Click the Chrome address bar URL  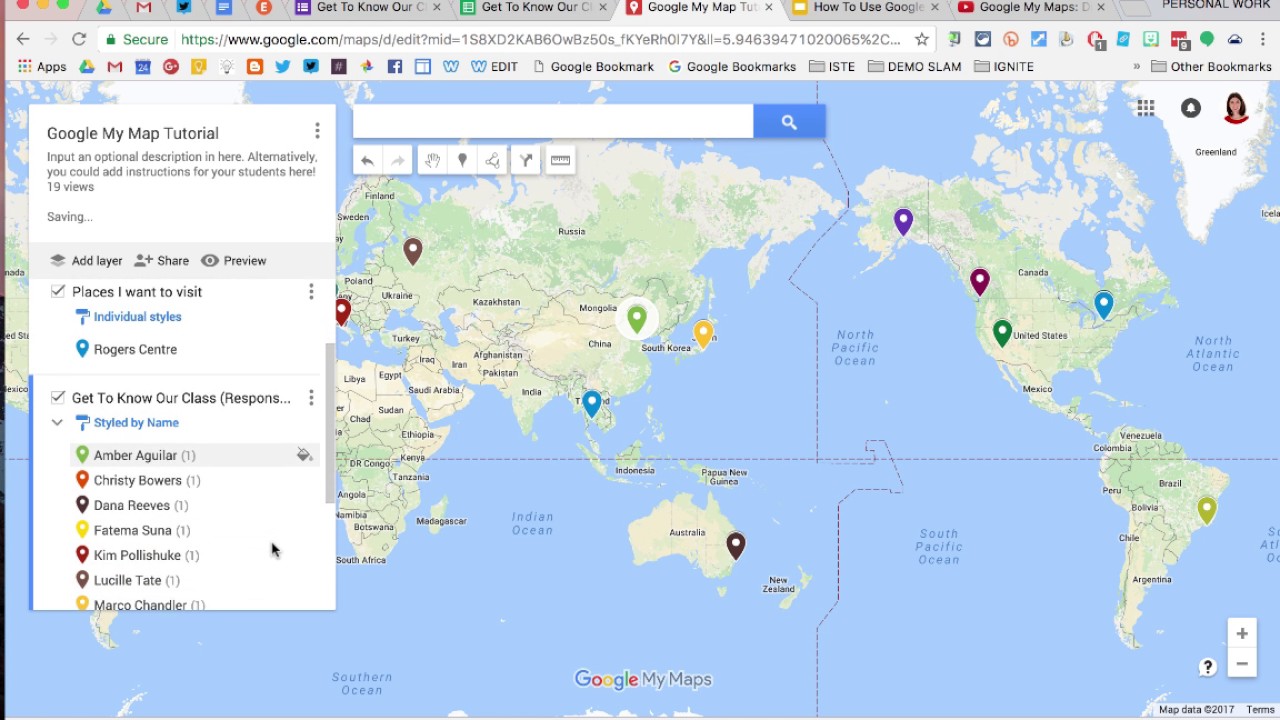click(x=540, y=40)
